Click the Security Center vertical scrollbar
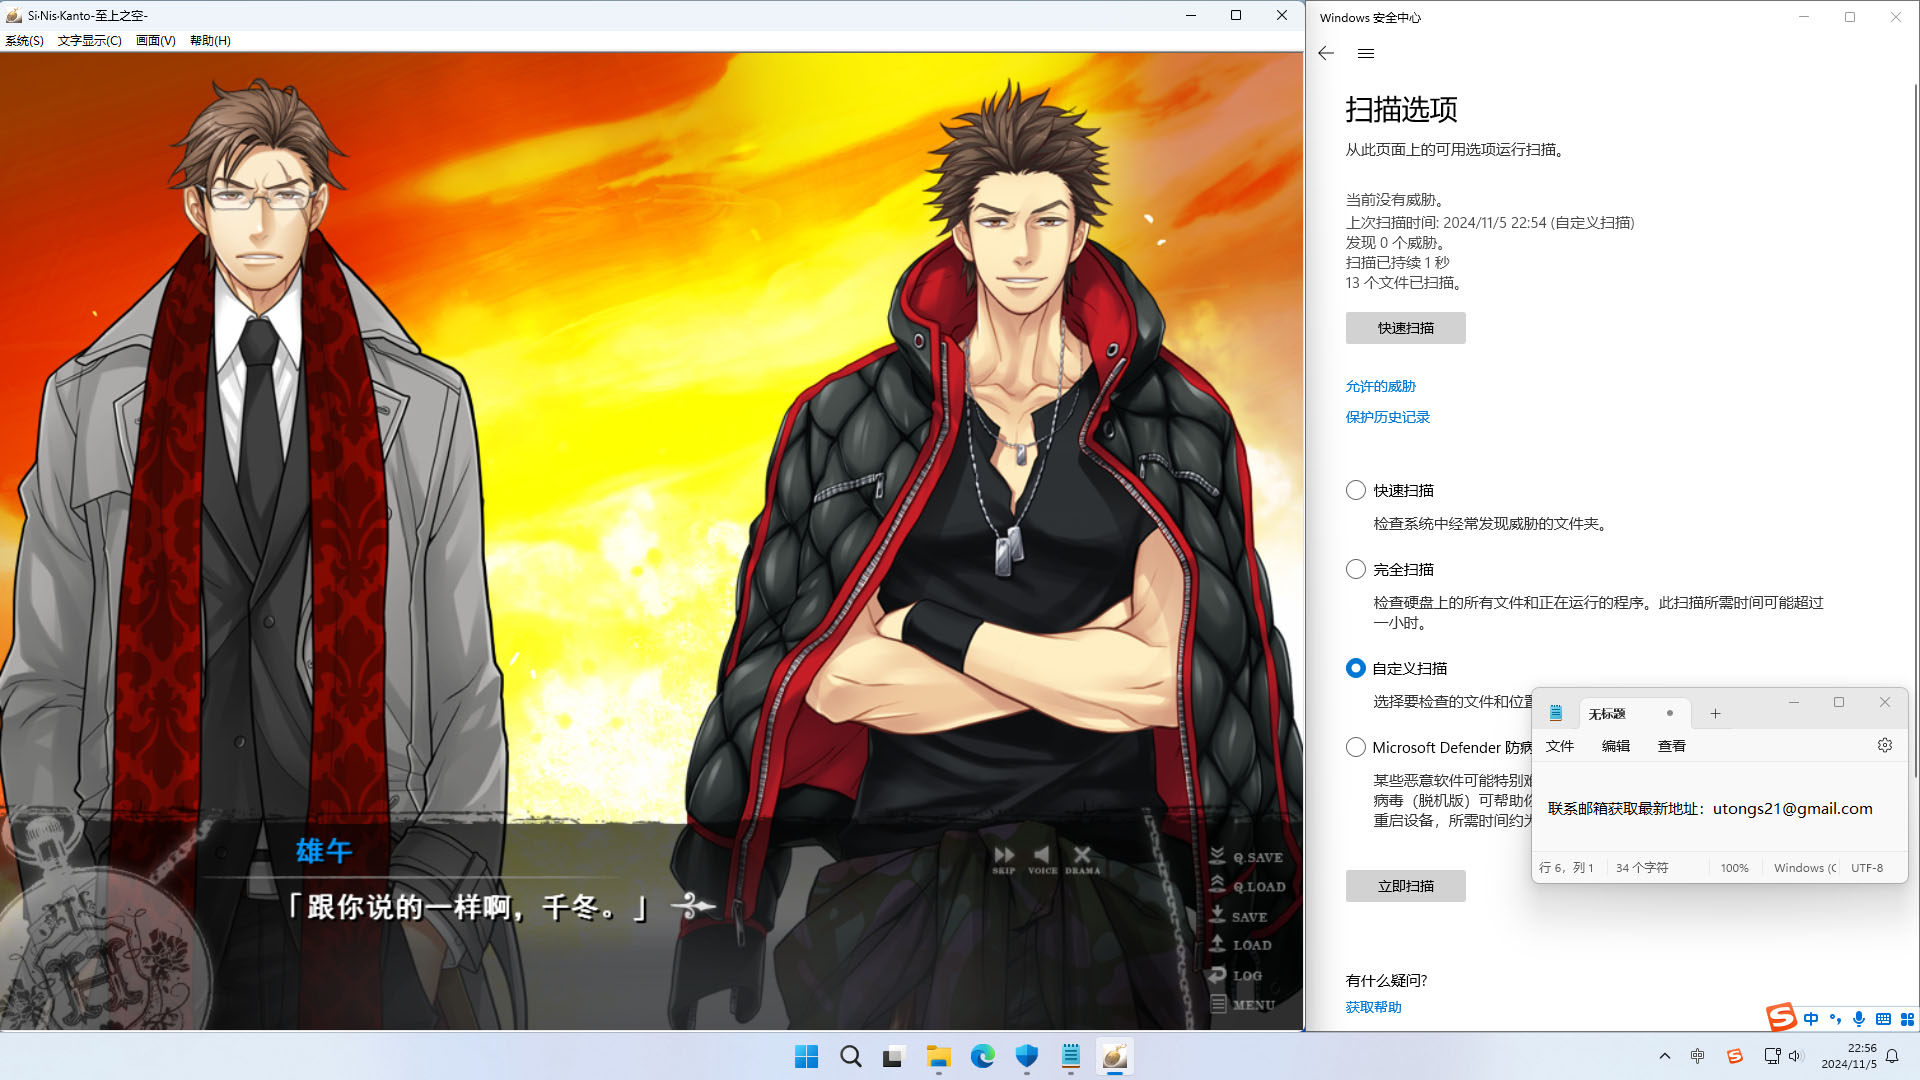Viewport: 1920px width, 1080px height. click(1914, 430)
